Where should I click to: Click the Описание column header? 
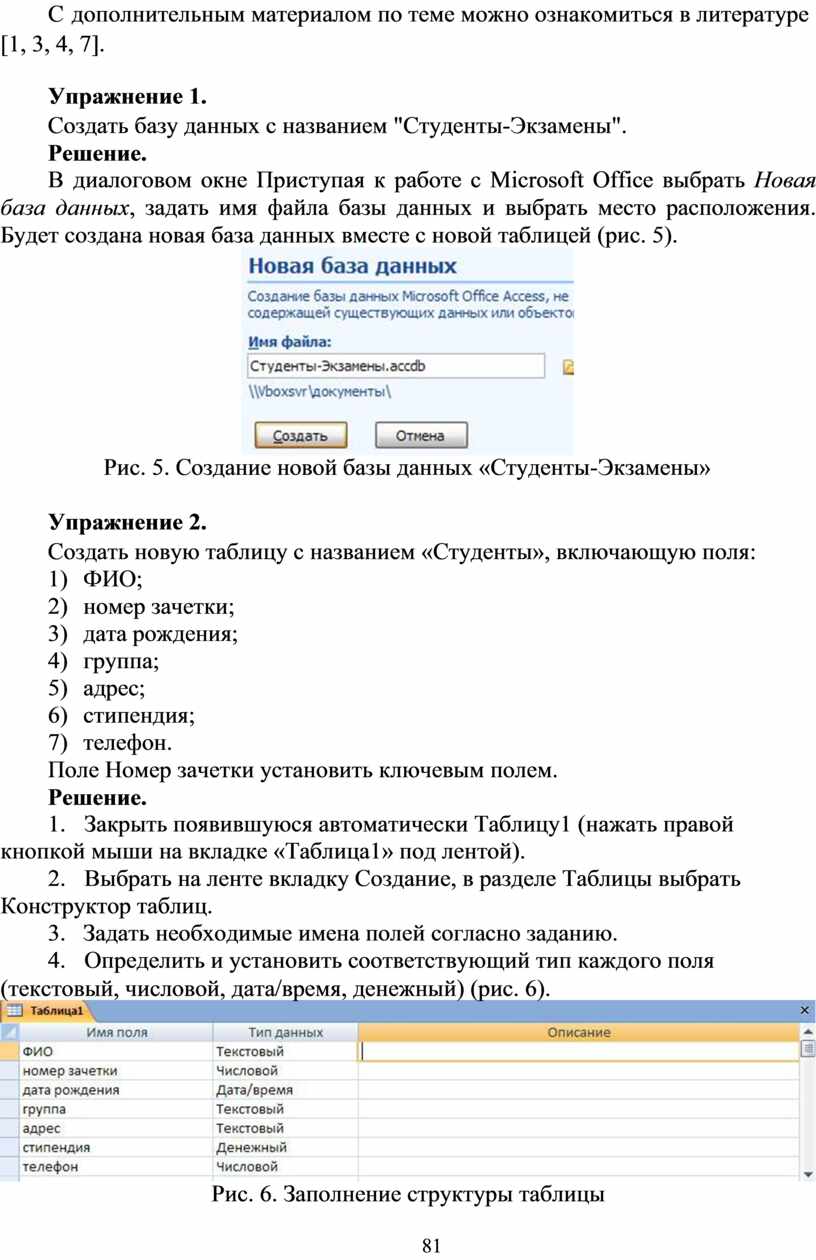[579, 1032]
